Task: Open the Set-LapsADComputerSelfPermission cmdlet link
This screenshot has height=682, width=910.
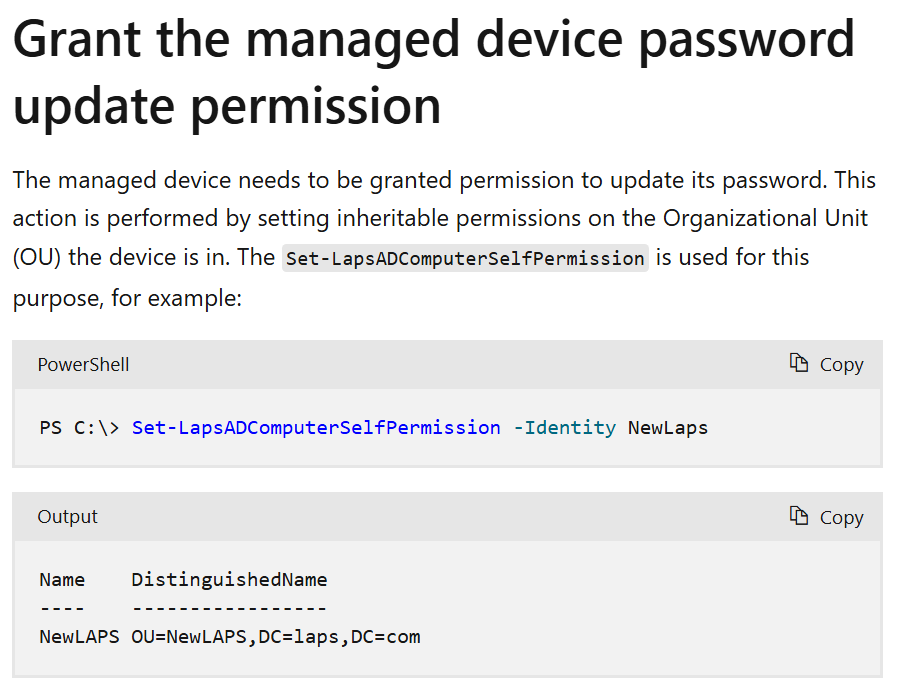Action: pyautogui.click(x=316, y=427)
